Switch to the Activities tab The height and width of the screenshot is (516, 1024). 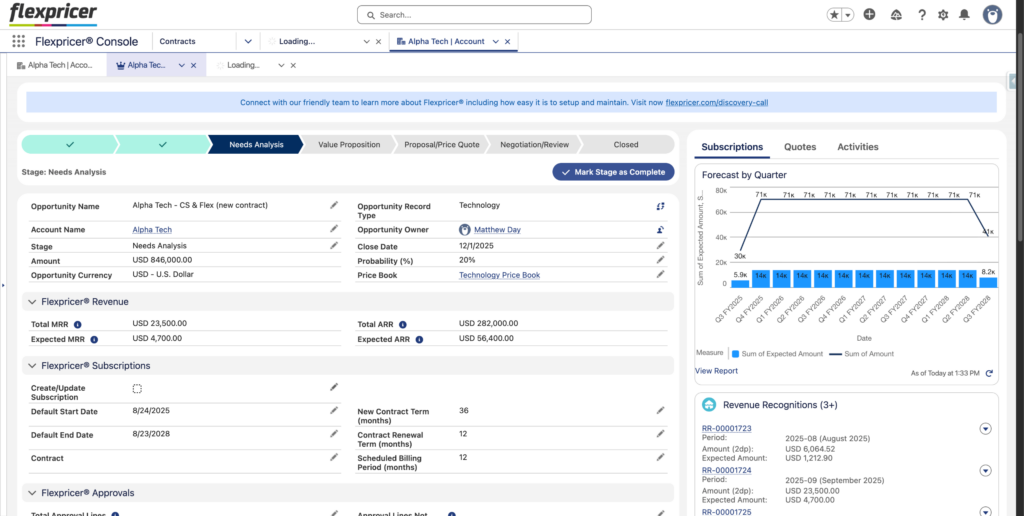tap(857, 147)
